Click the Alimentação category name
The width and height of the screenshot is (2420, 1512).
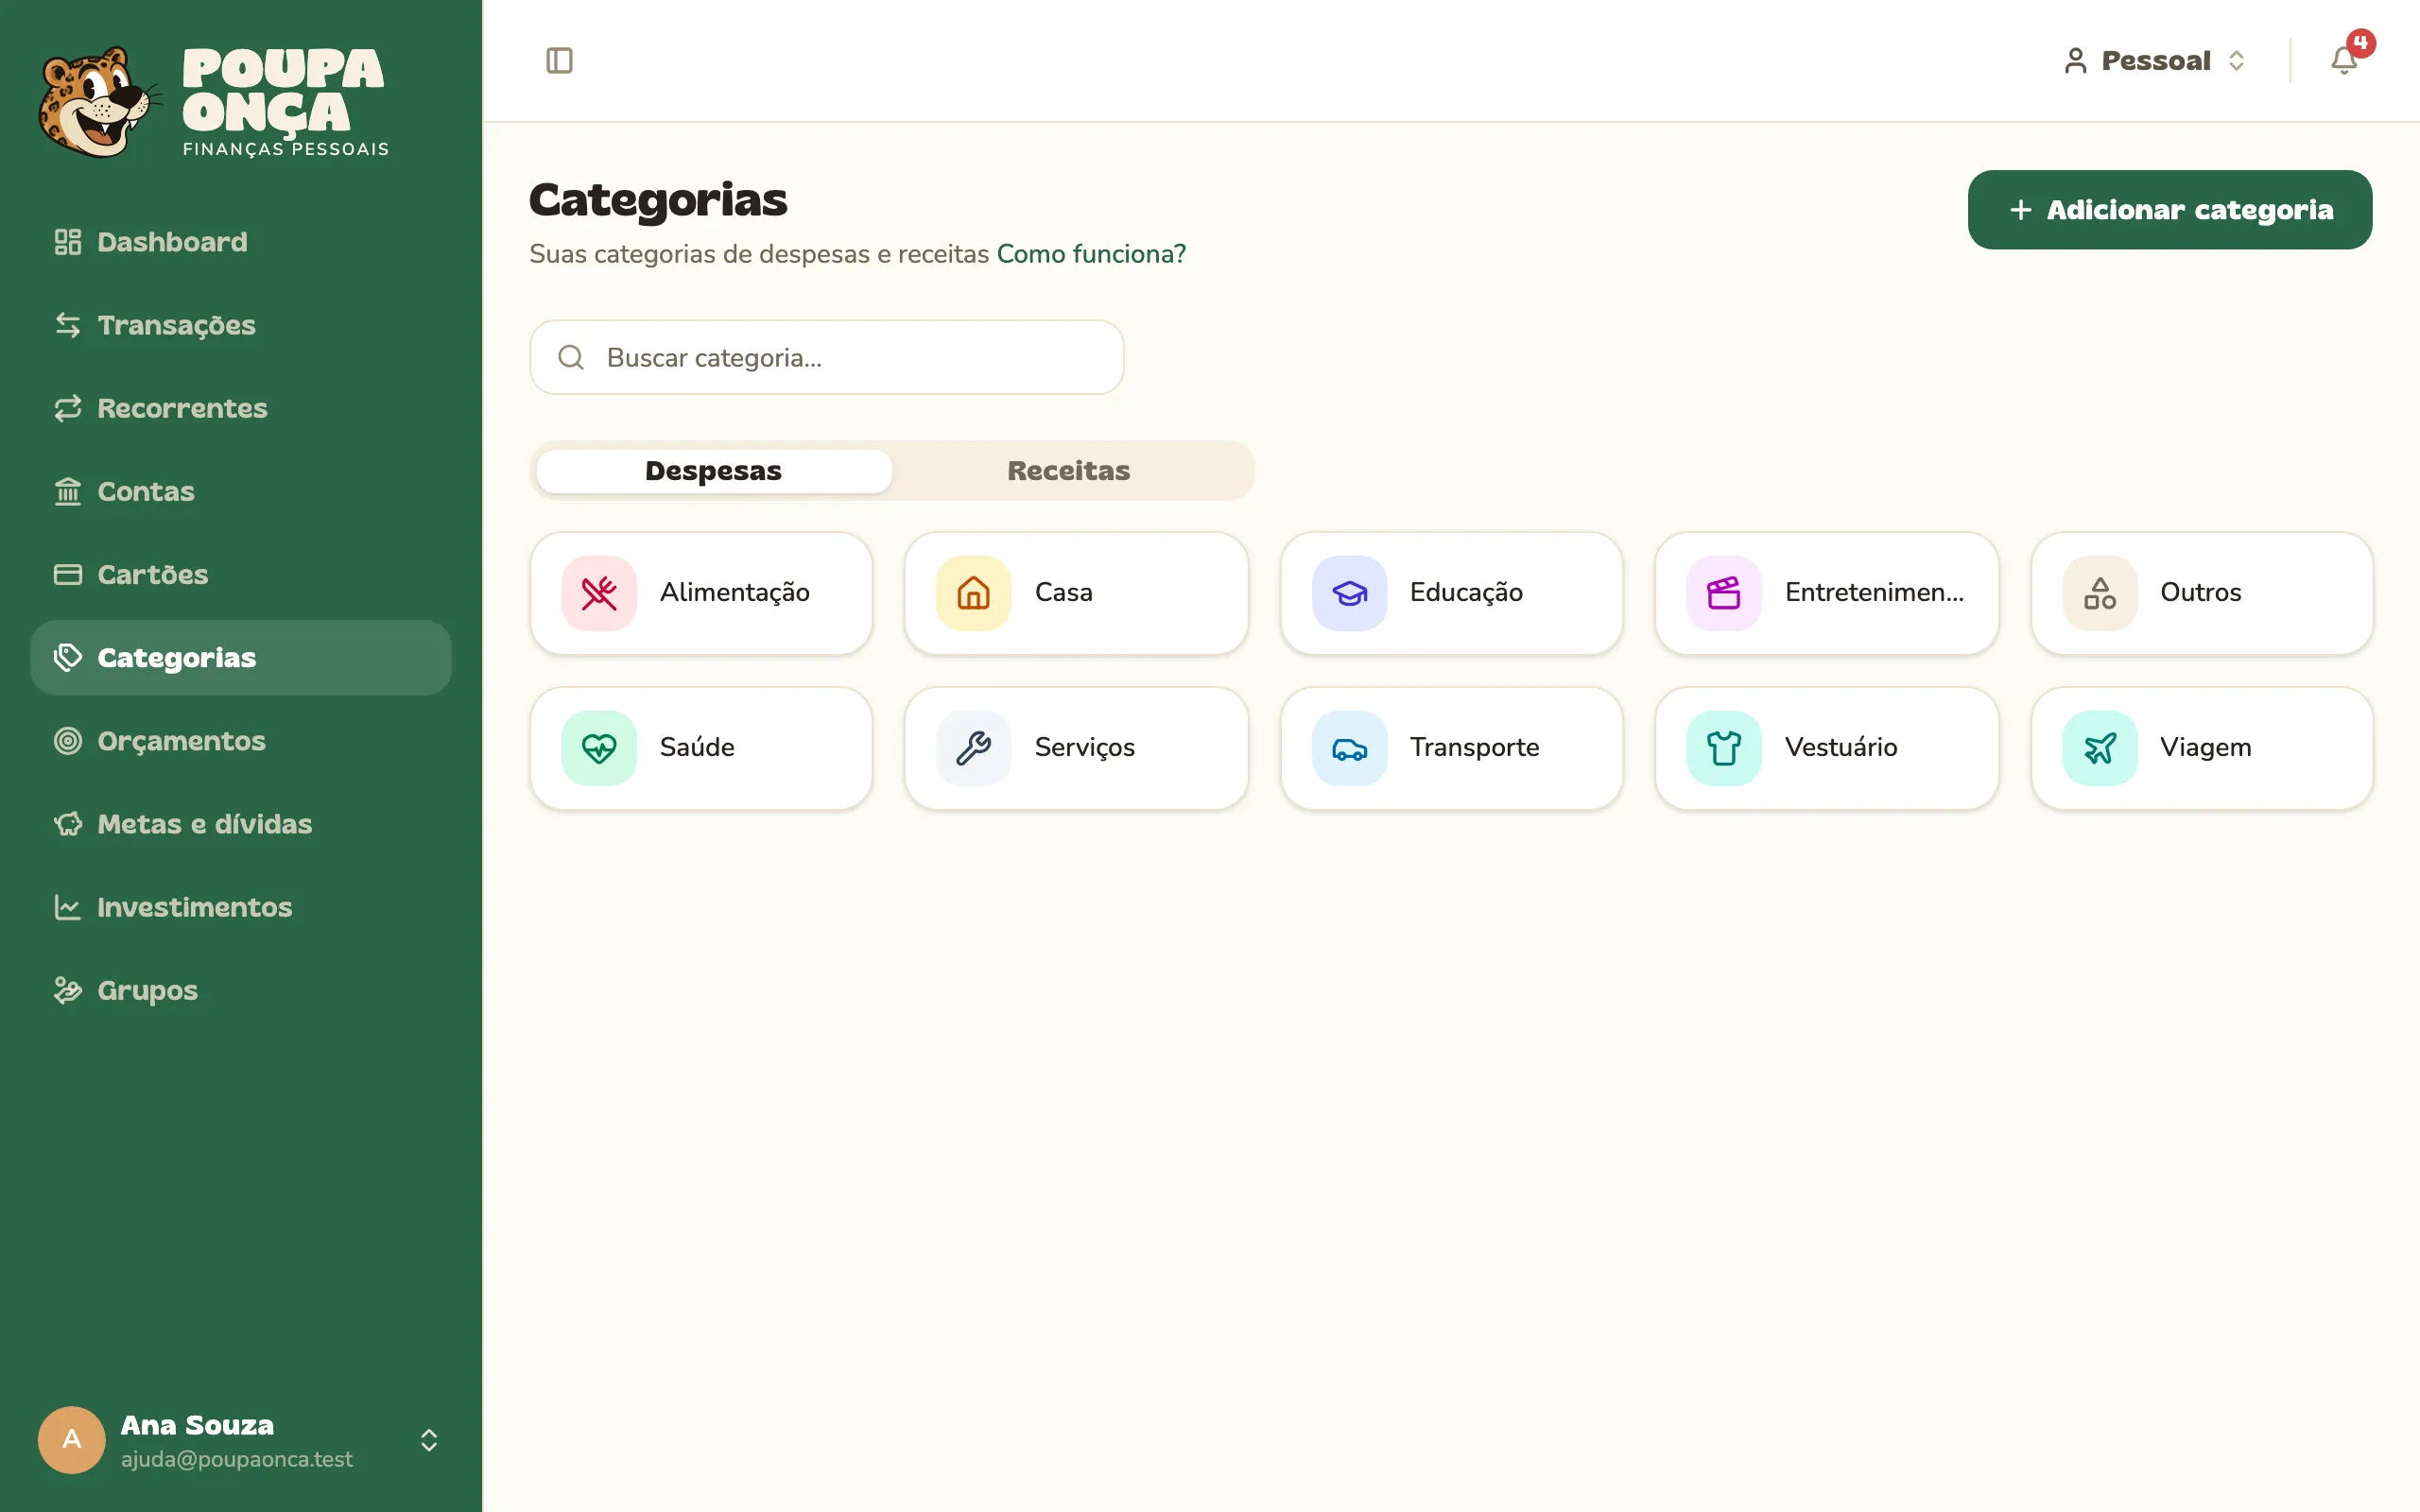(735, 593)
